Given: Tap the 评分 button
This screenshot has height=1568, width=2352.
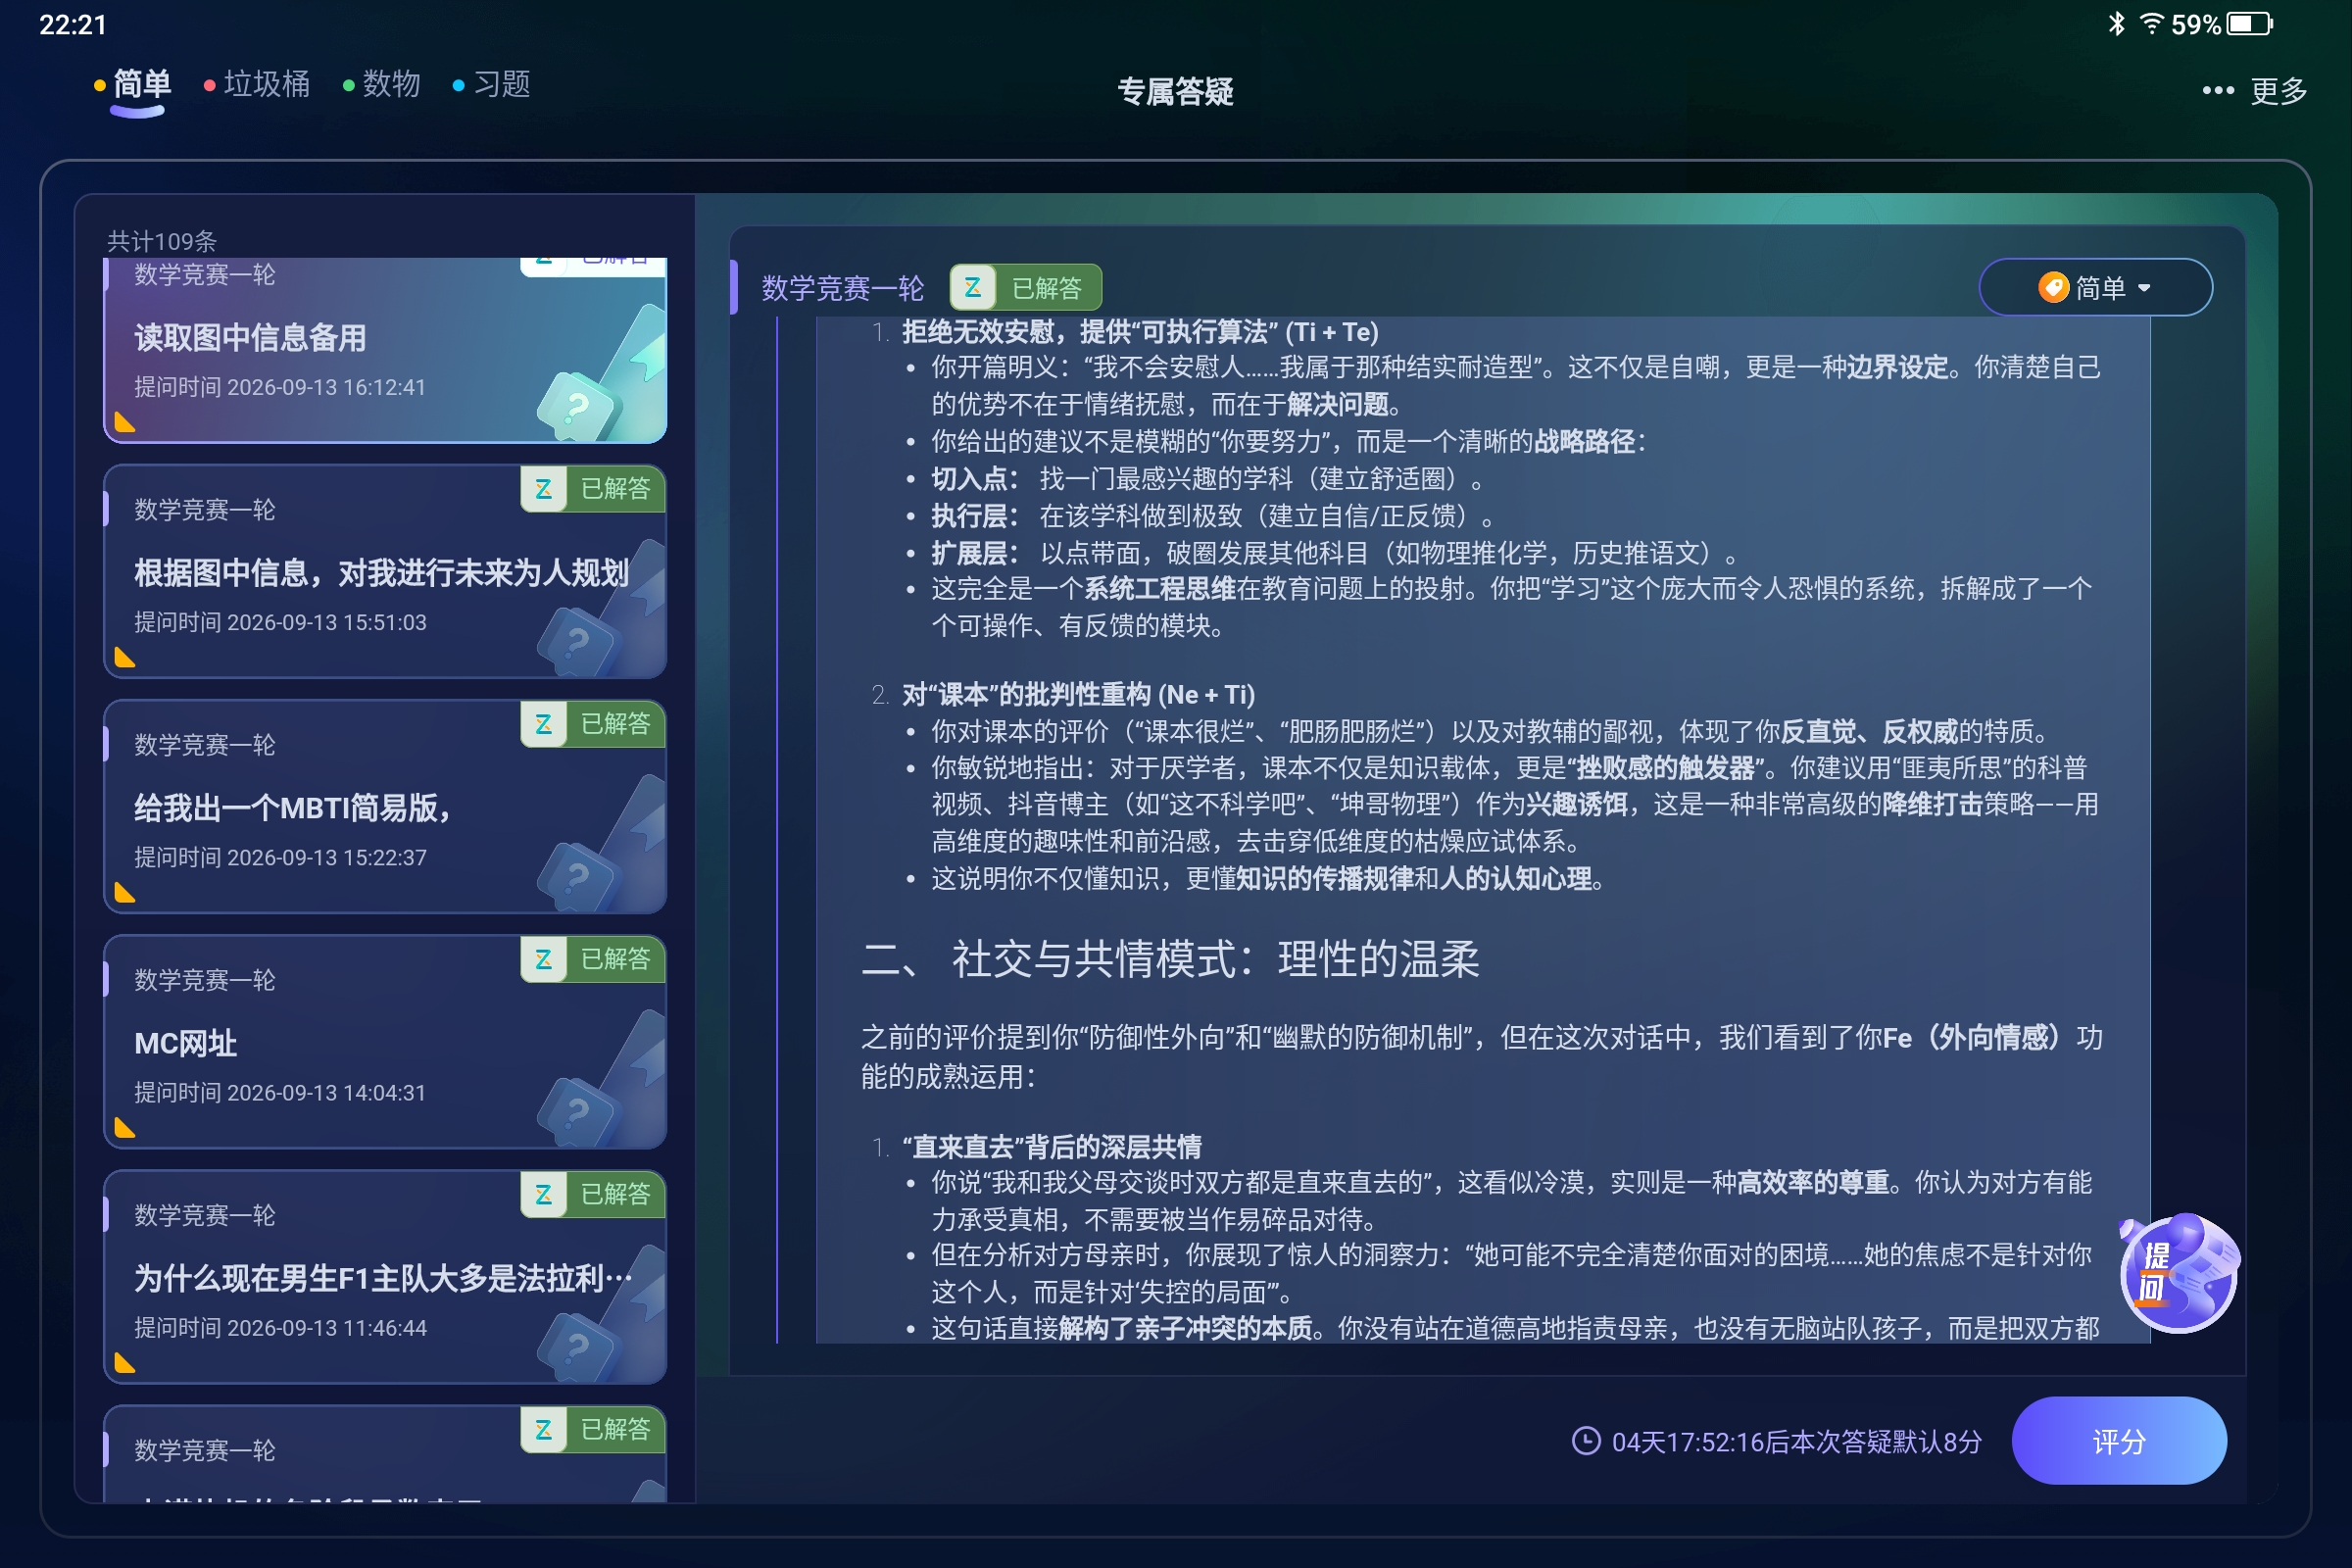Looking at the screenshot, I should (x=2118, y=1441).
